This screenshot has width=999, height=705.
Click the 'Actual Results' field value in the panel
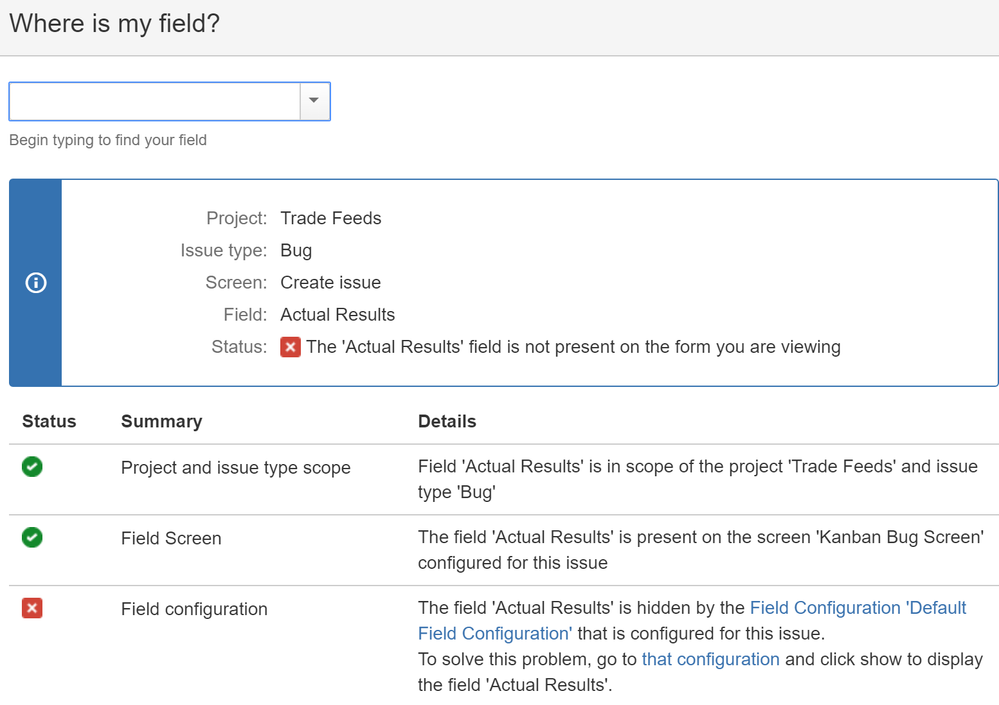(337, 314)
